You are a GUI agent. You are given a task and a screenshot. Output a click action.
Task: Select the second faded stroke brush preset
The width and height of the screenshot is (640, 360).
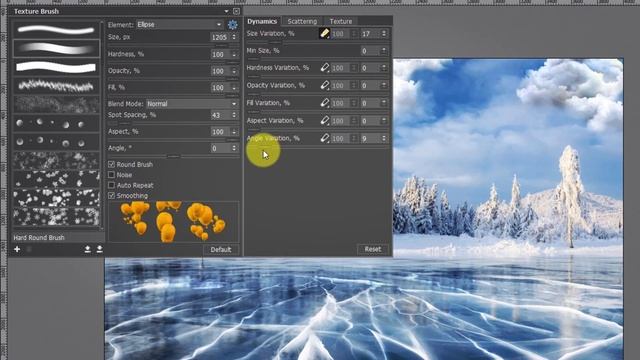coord(56,48)
